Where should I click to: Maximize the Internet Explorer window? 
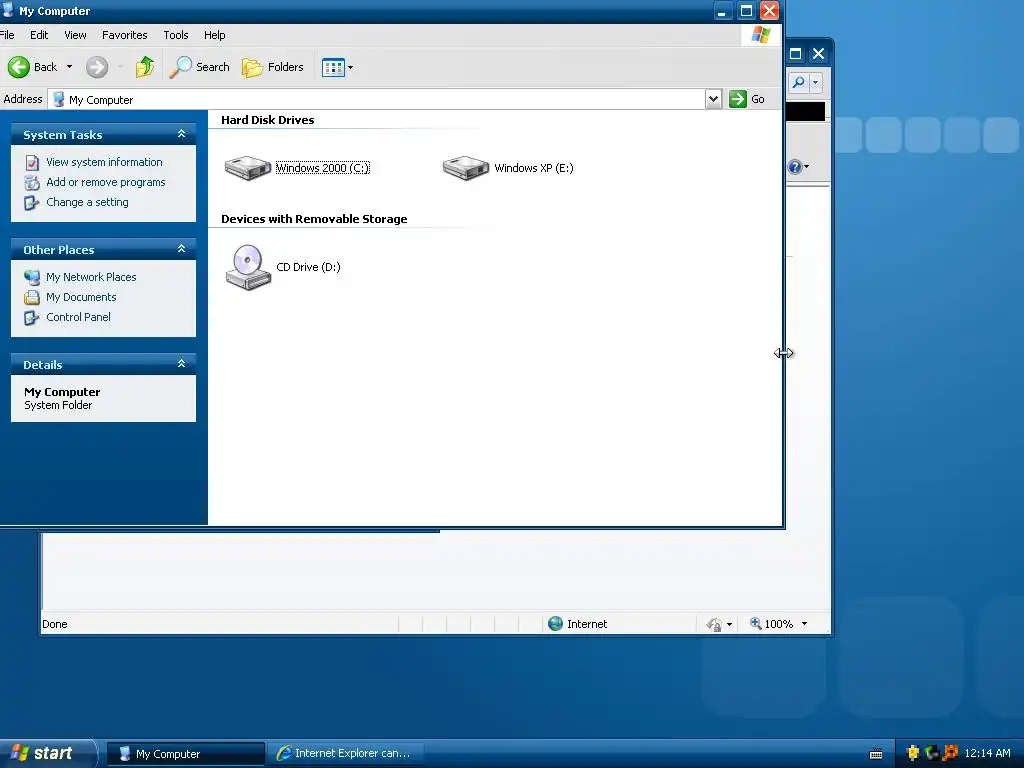coord(795,54)
